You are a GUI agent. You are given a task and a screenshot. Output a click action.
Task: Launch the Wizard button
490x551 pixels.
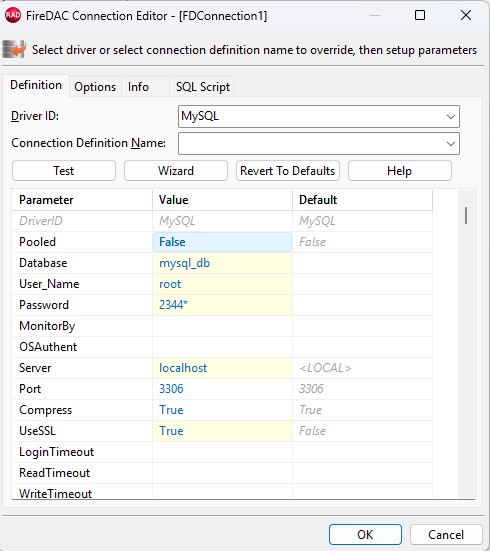click(x=176, y=171)
